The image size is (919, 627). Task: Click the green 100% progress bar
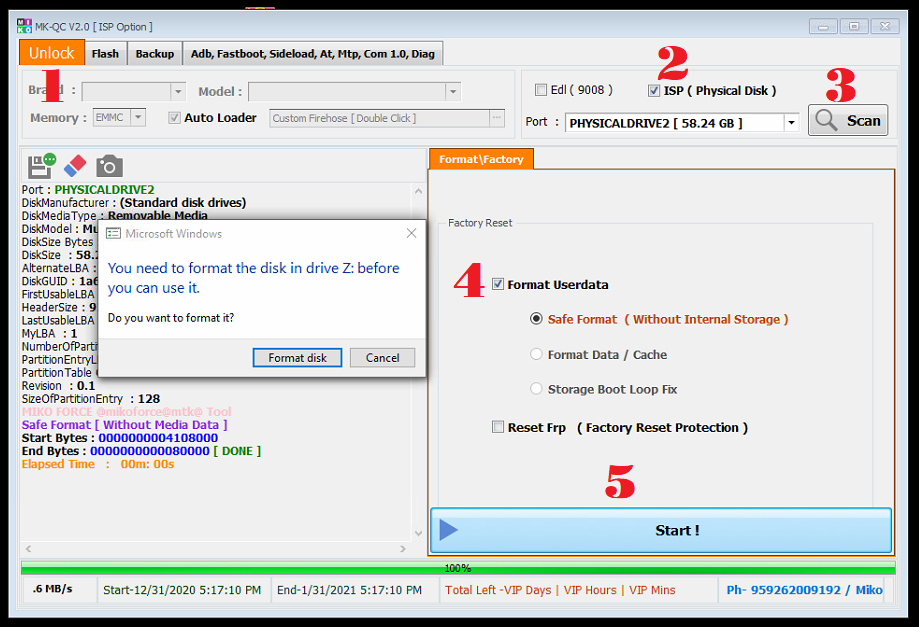pyautogui.click(x=458, y=568)
